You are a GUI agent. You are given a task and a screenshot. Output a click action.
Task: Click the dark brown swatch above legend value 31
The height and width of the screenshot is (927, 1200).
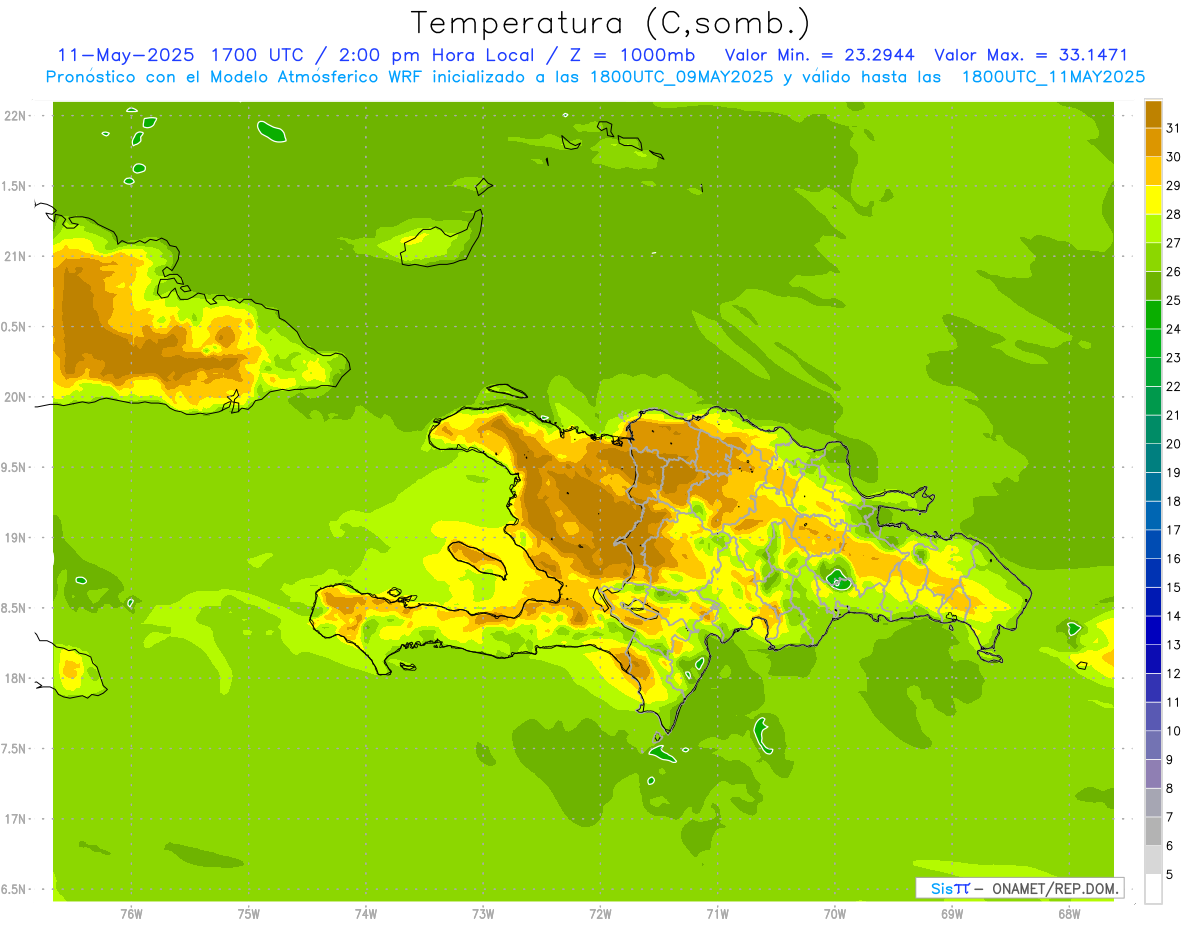1153,114
